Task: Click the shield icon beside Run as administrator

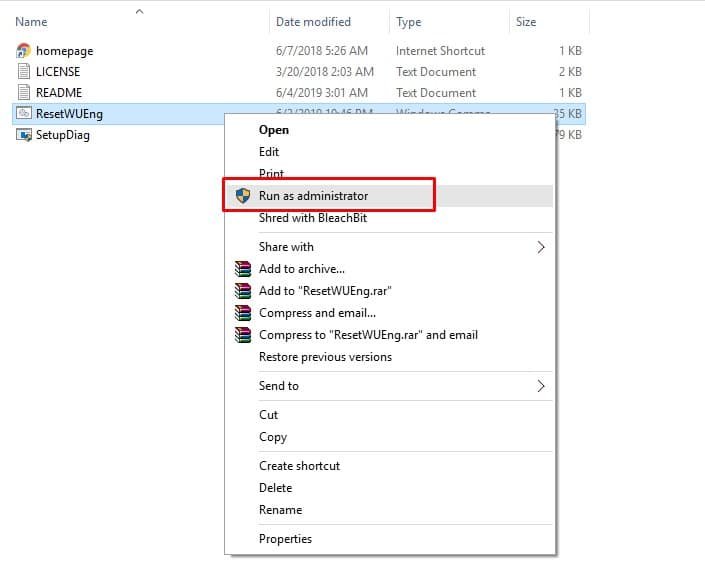Action: tap(242, 196)
